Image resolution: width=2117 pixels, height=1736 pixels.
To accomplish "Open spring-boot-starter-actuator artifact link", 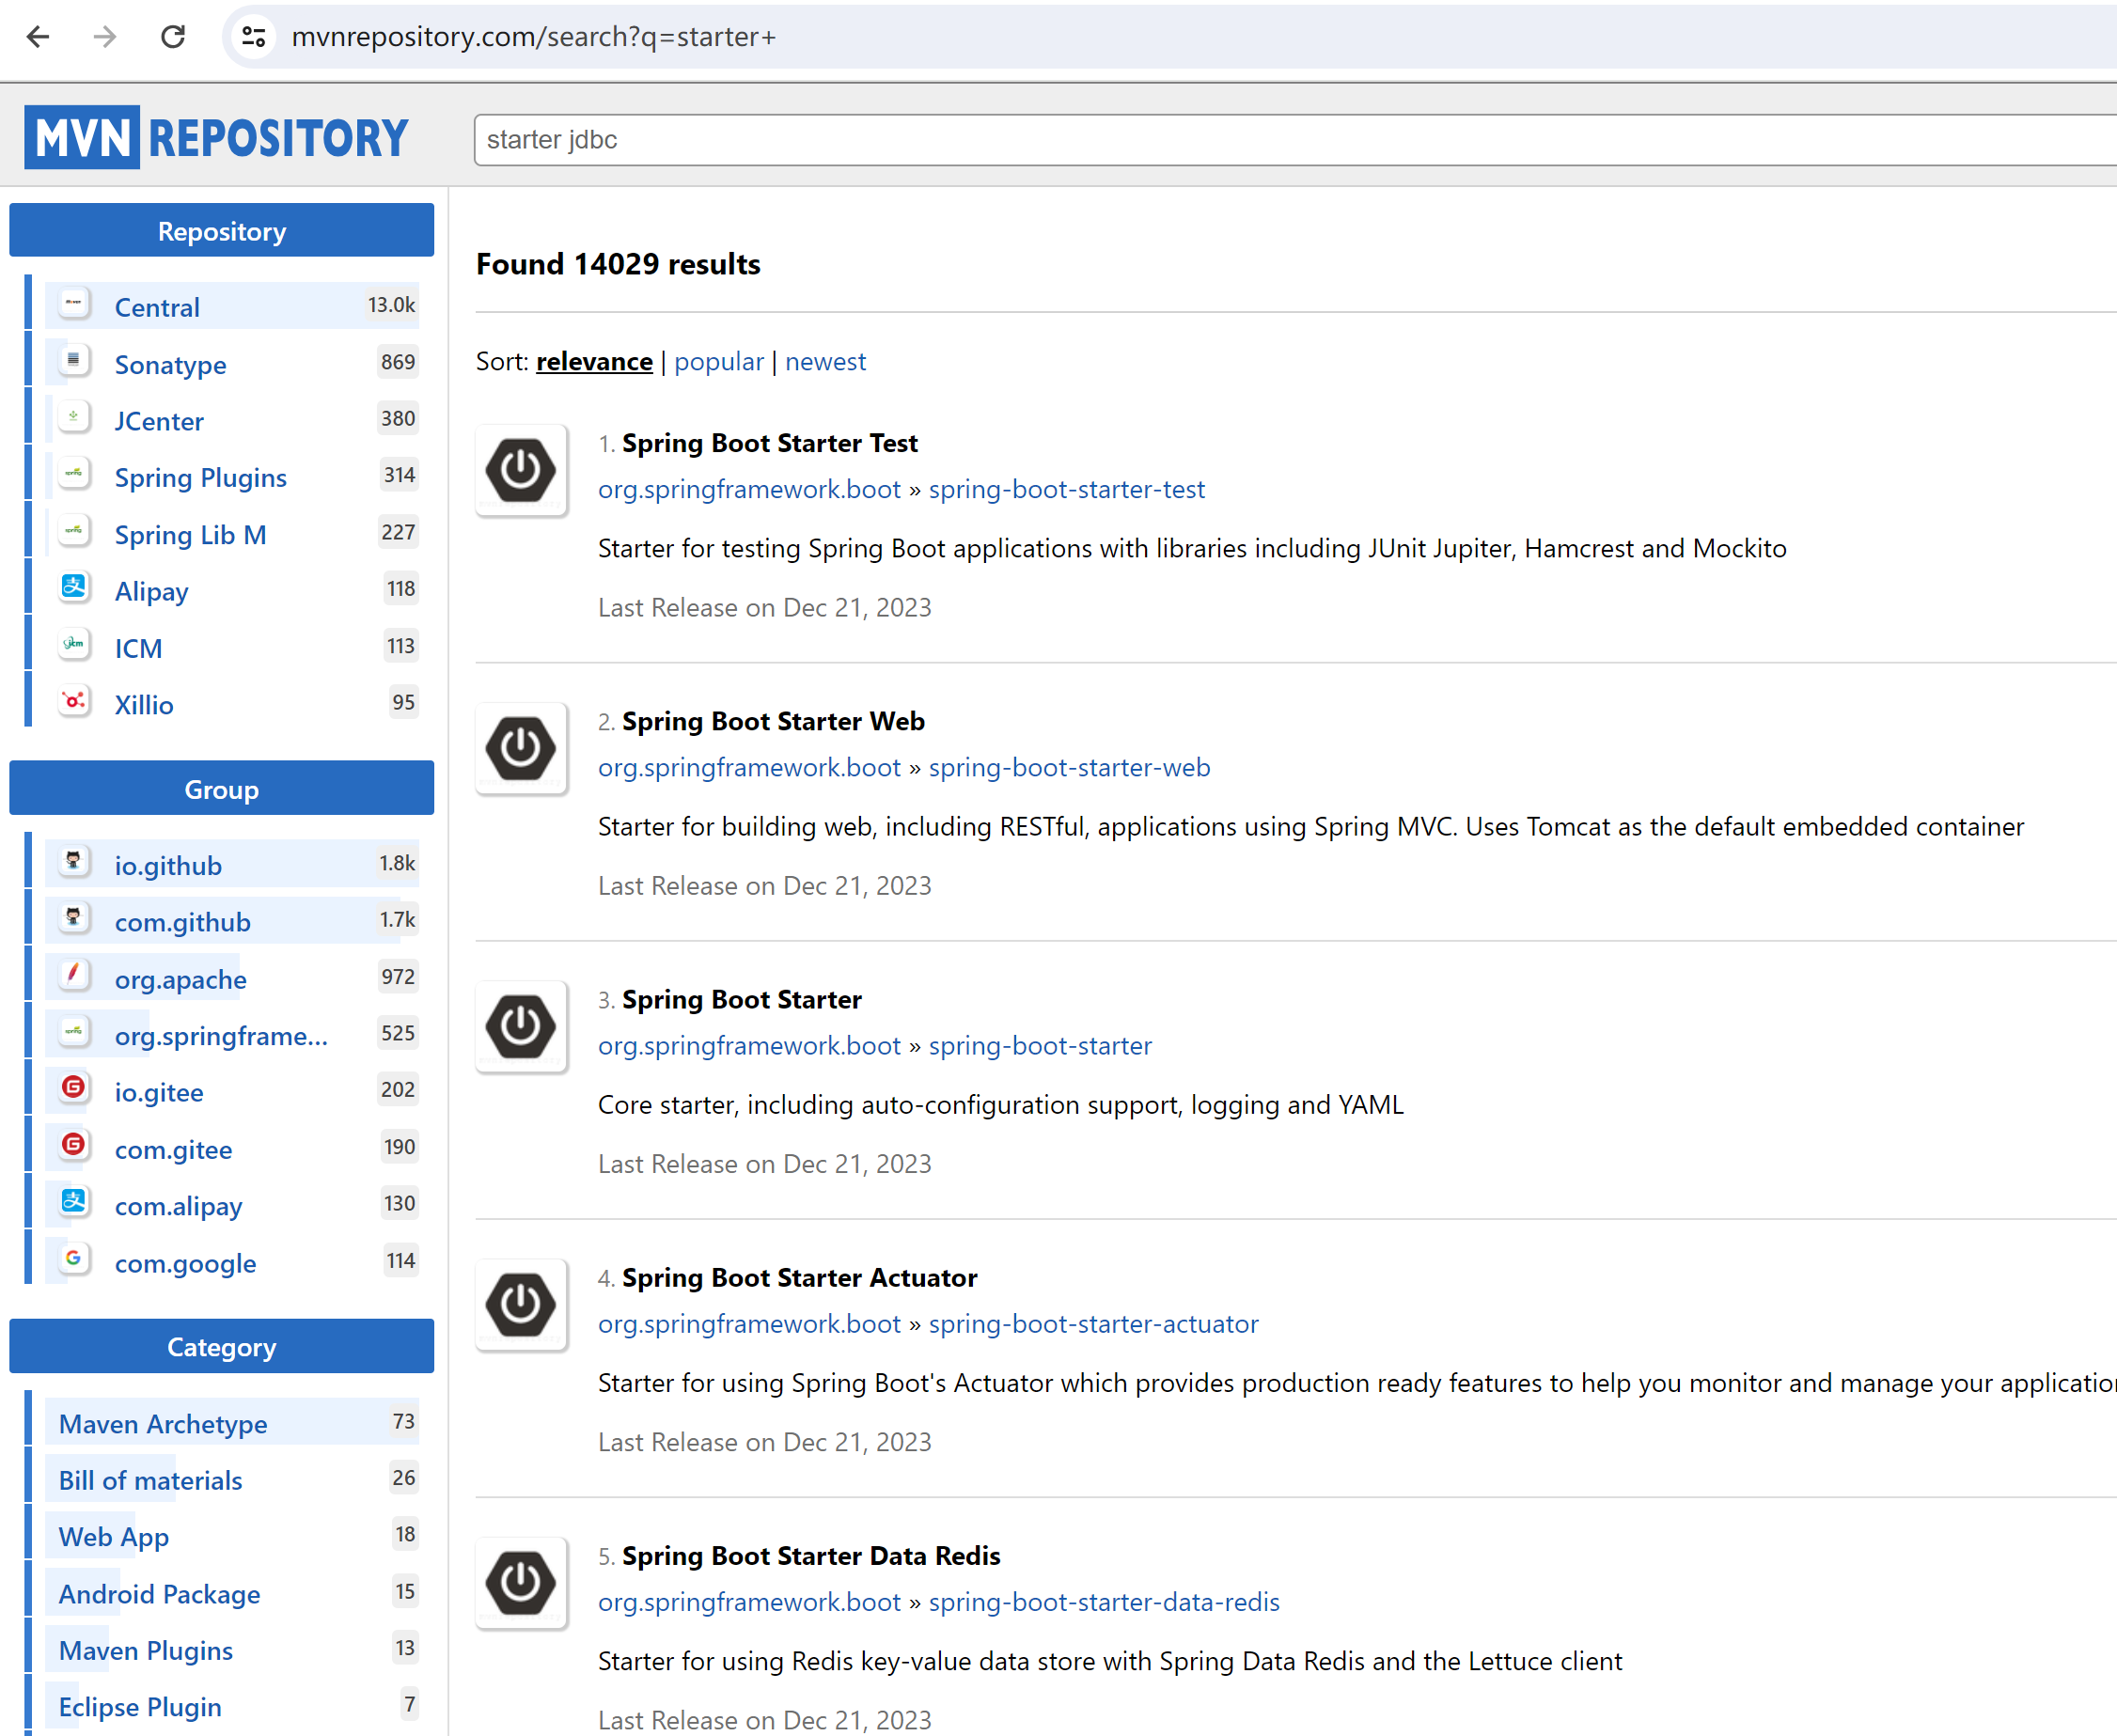I will click(1093, 1324).
